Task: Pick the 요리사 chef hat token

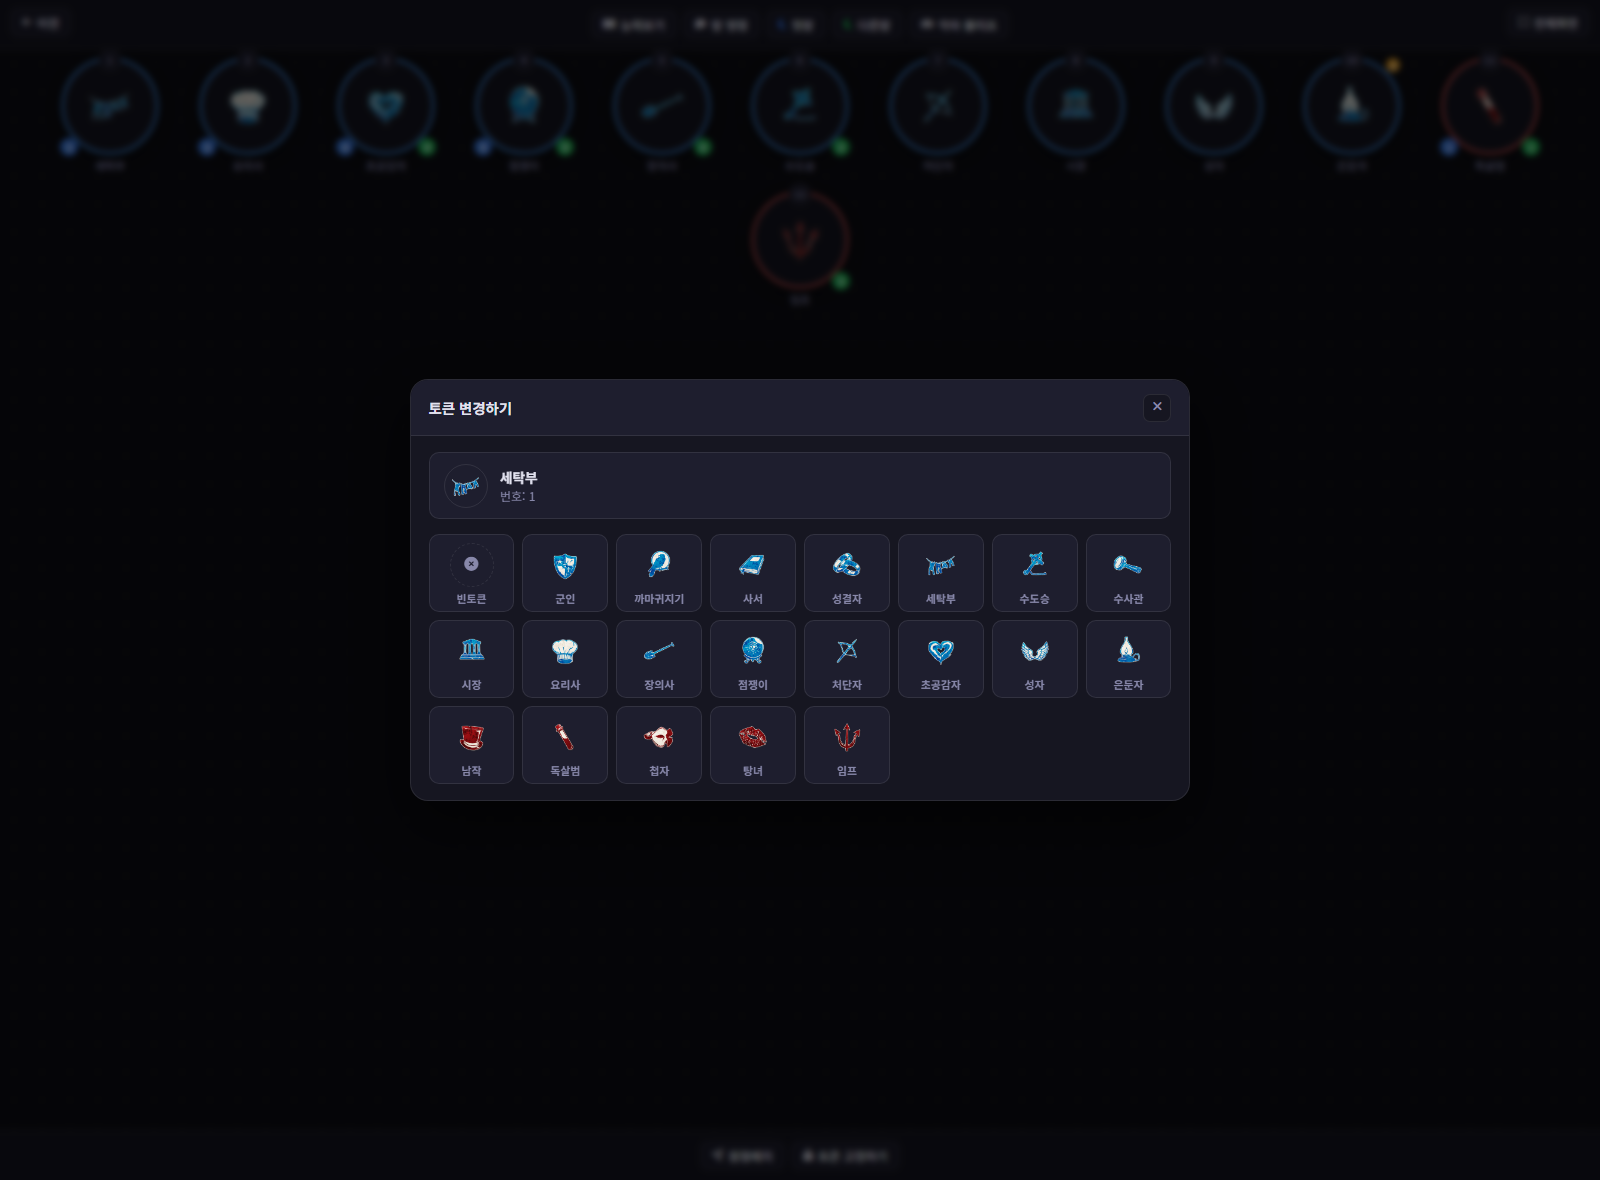Action: click(565, 659)
